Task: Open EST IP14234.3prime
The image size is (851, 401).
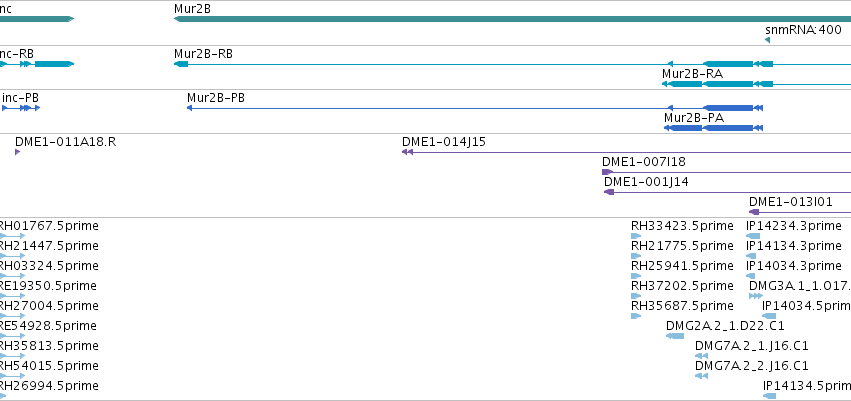Action: [794, 226]
